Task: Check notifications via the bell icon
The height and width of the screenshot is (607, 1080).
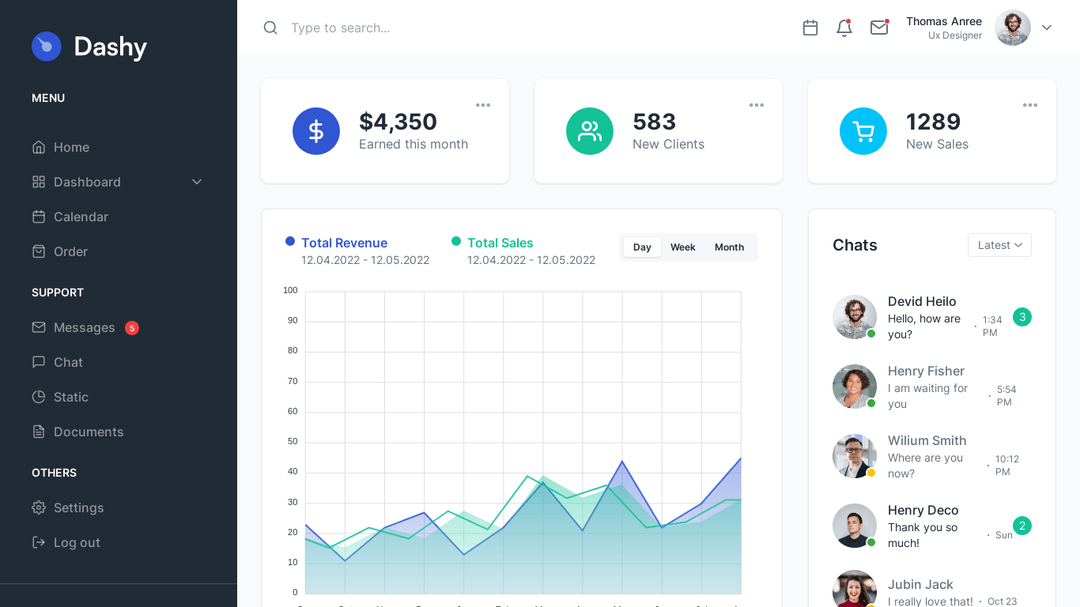Action: click(843, 27)
